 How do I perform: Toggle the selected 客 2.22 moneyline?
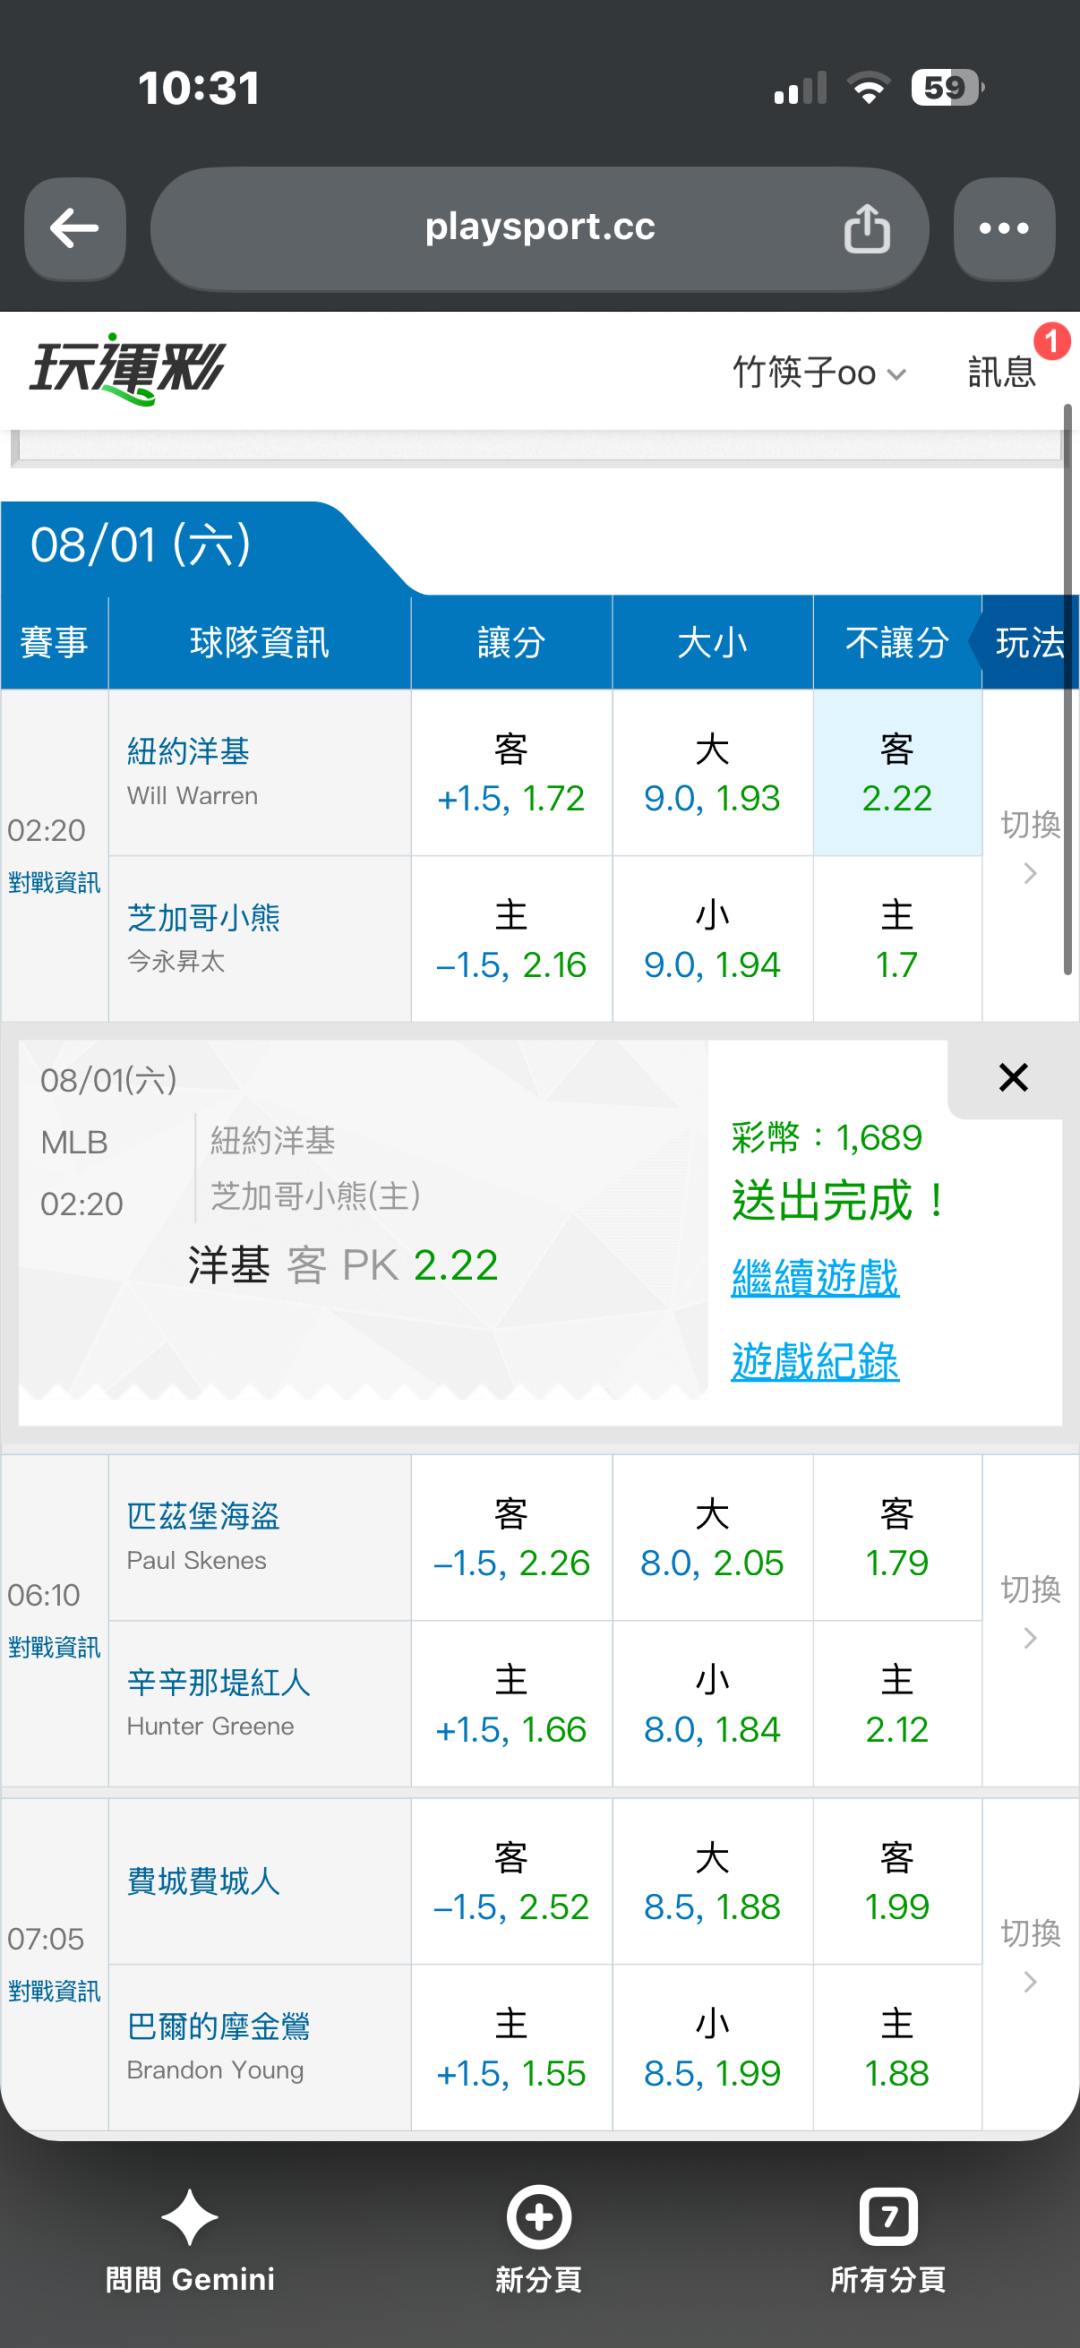click(x=897, y=773)
